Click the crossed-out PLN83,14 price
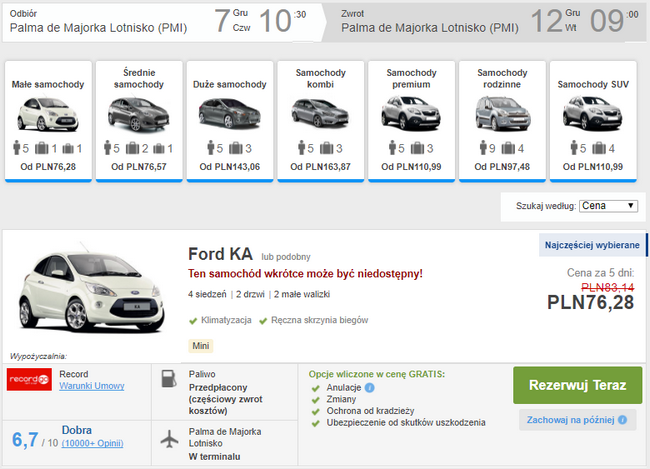The height and width of the screenshot is (469, 650). pos(607,287)
